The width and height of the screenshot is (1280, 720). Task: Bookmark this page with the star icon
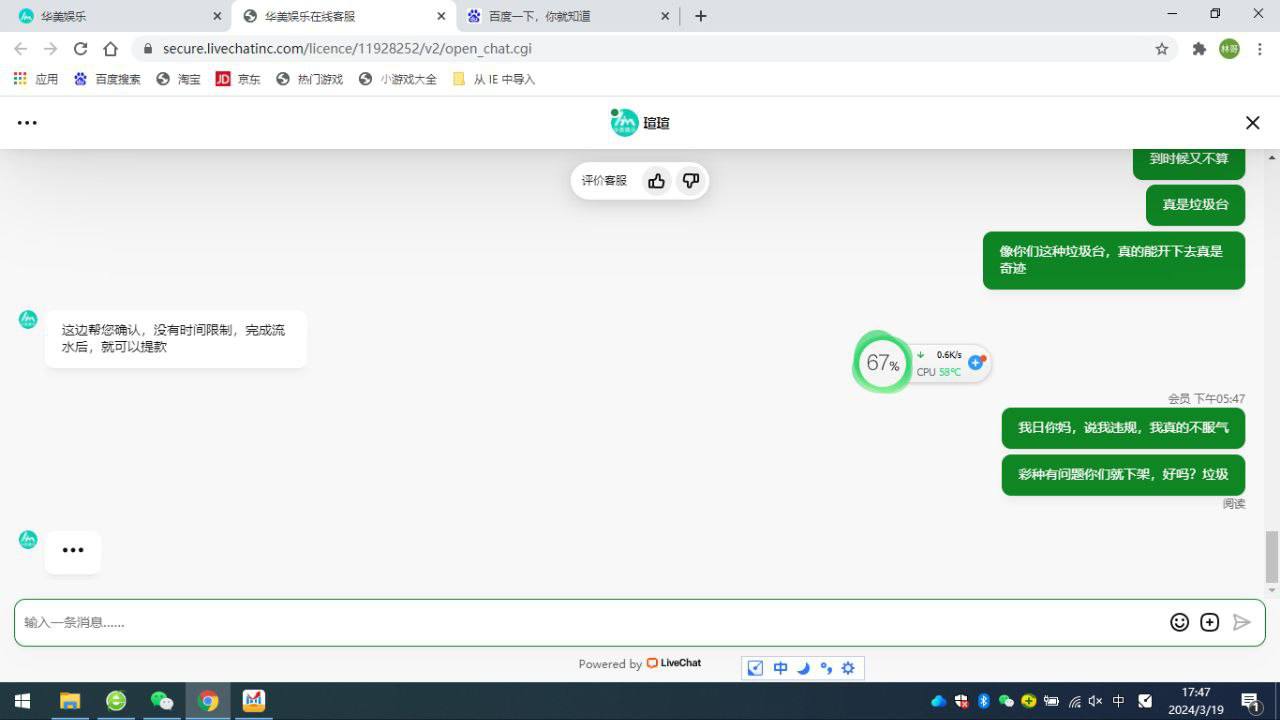click(1161, 49)
